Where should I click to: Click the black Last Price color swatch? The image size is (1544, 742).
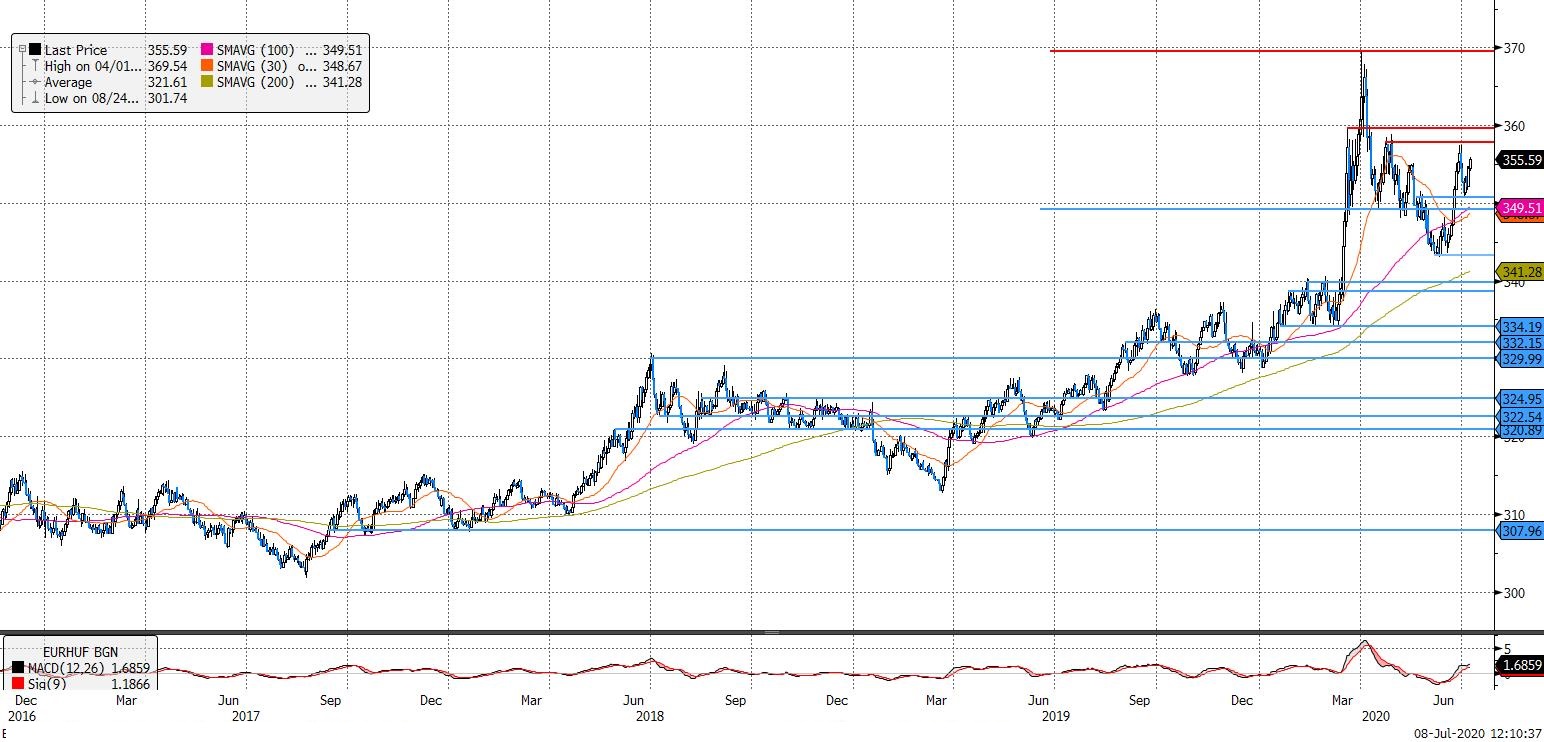35,50
